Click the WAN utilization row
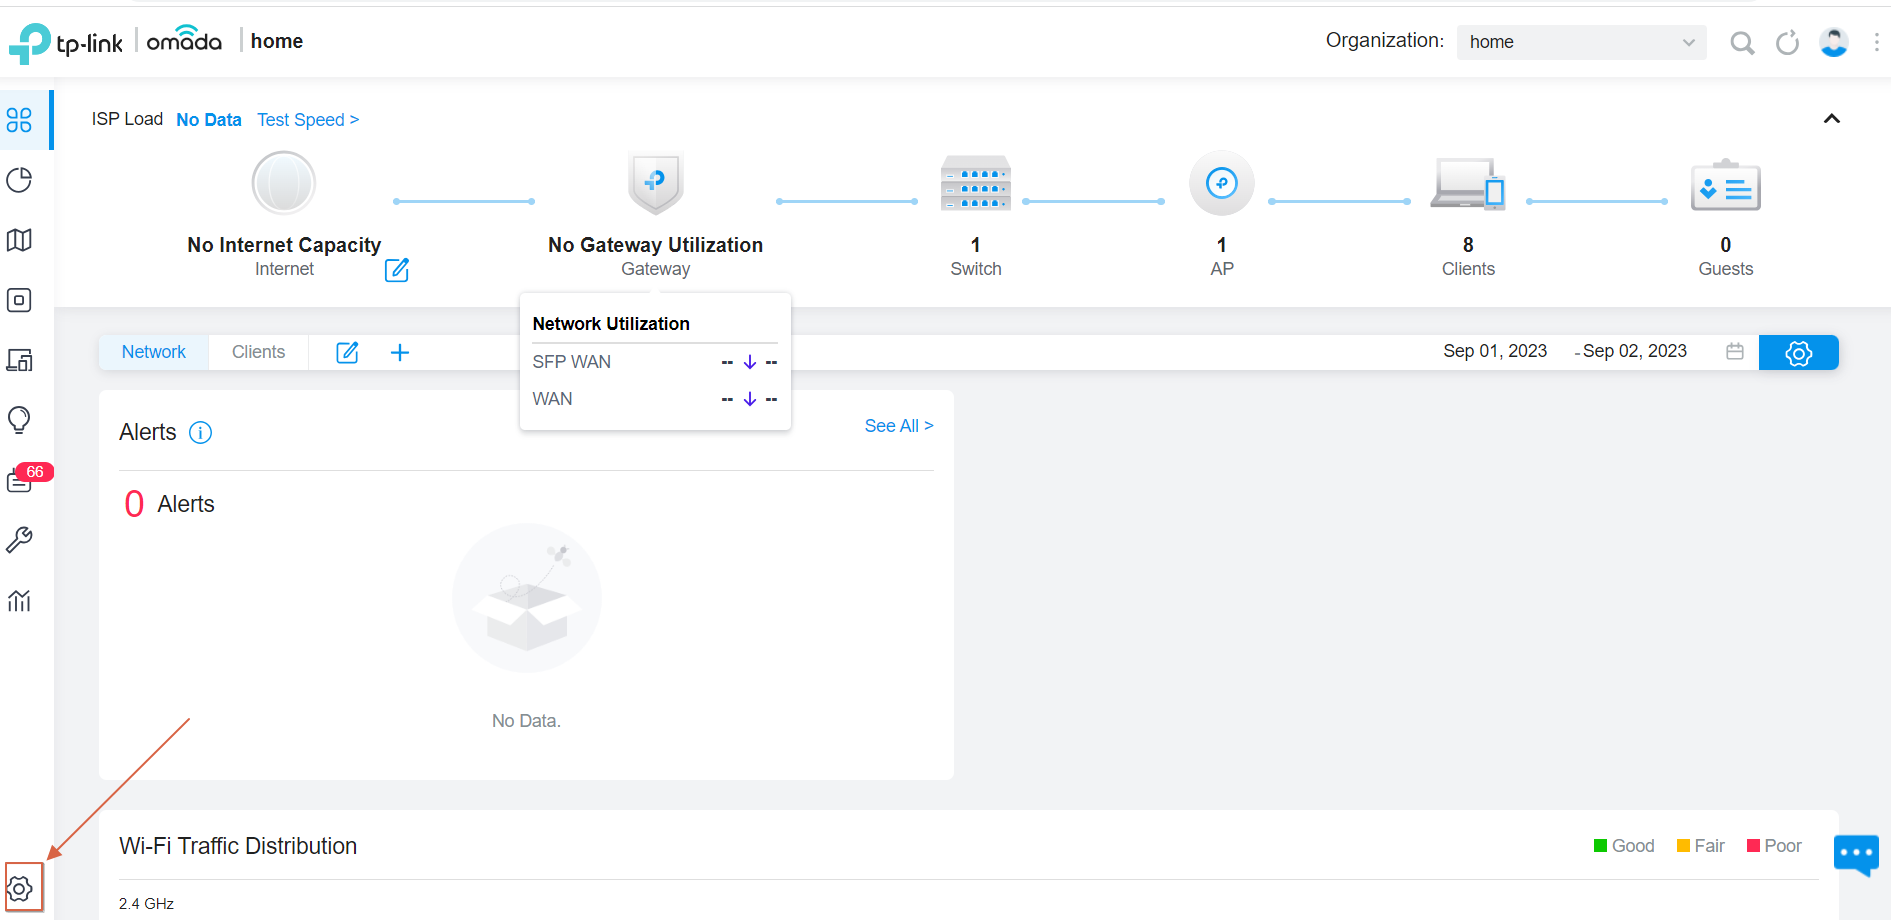Viewport: 1891px width, 920px height. coord(655,399)
